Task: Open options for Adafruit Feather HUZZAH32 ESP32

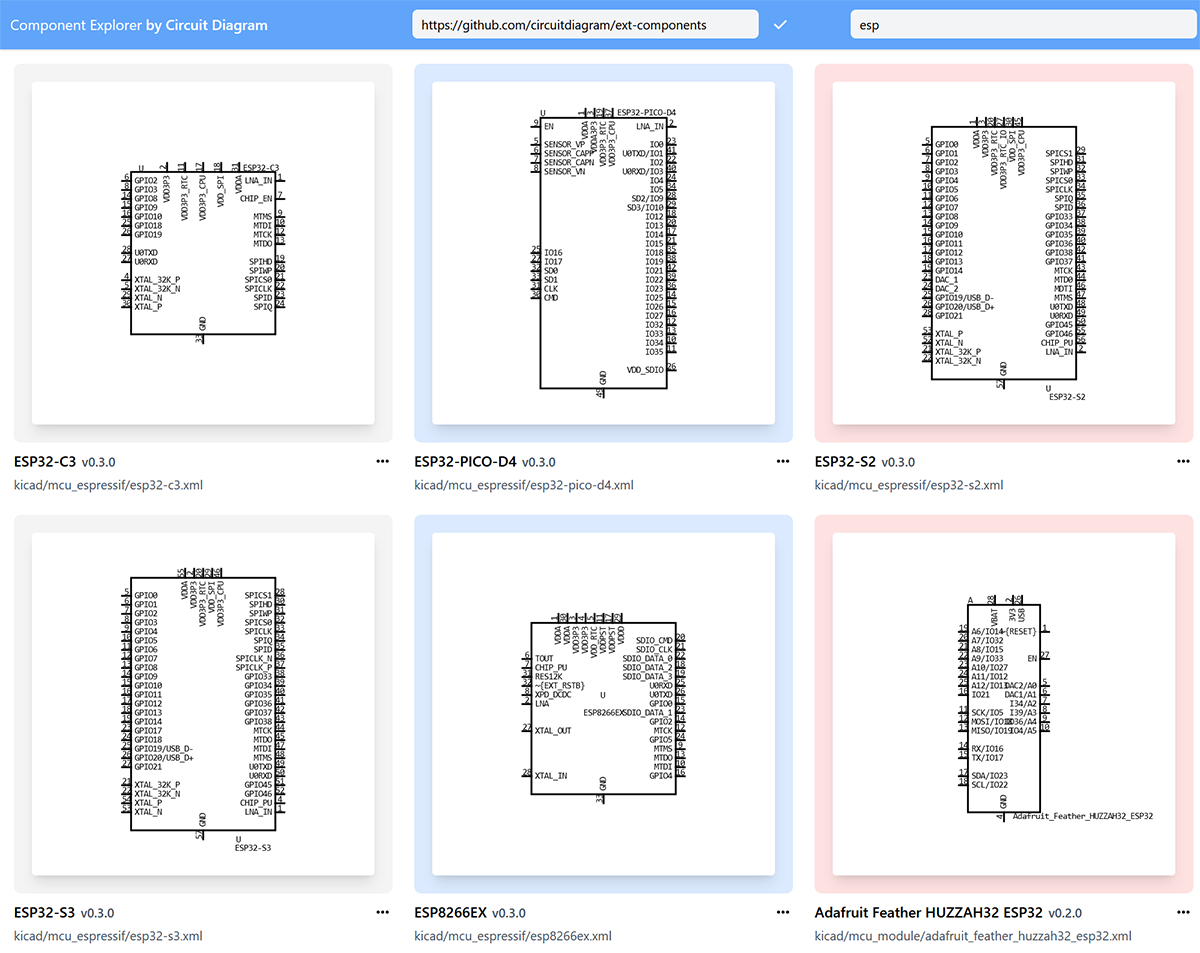Action: coord(1184,912)
